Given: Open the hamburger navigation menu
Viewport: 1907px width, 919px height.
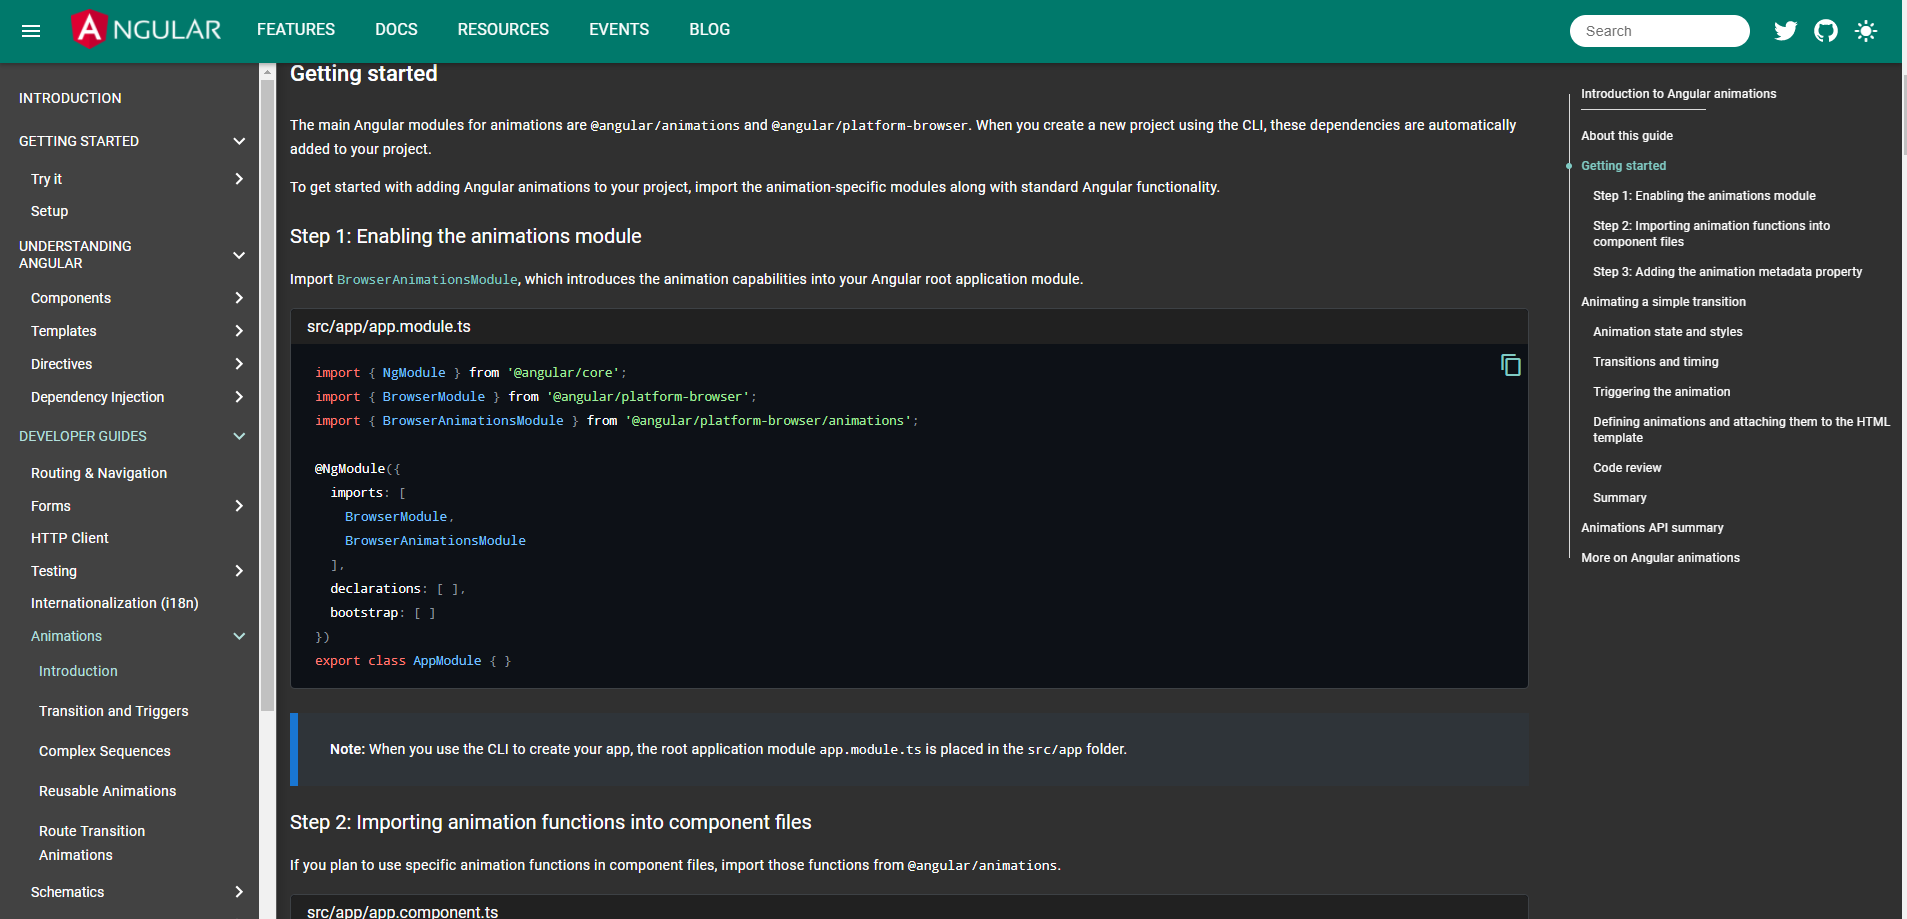Looking at the screenshot, I should click(31, 31).
